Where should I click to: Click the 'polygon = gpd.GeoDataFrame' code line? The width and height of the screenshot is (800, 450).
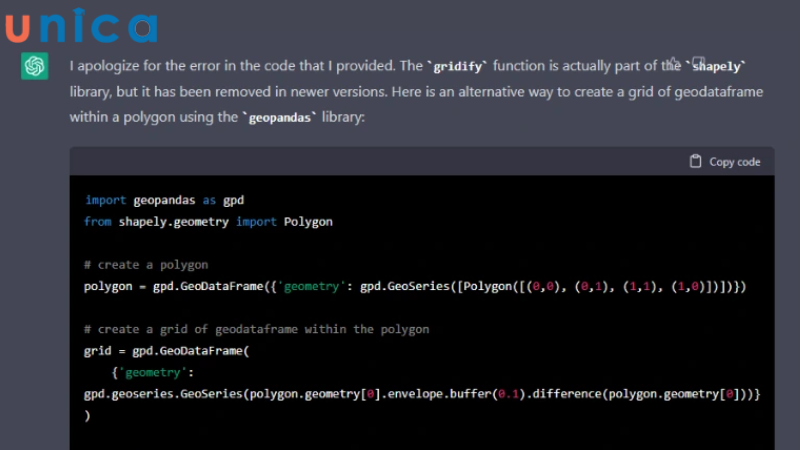(415, 287)
